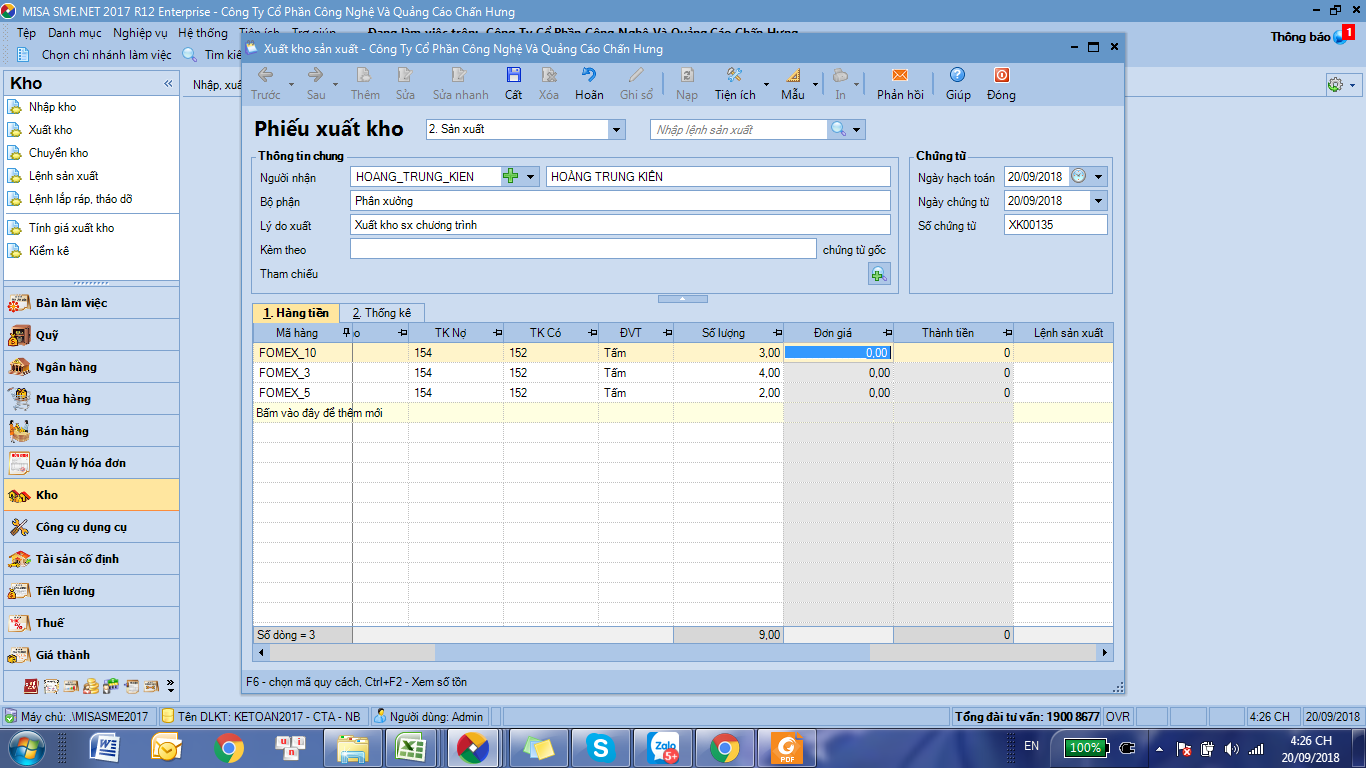The height and width of the screenshot is (768, 1366).
Task: Add new recipient with green plus icon
Action: 511,176
